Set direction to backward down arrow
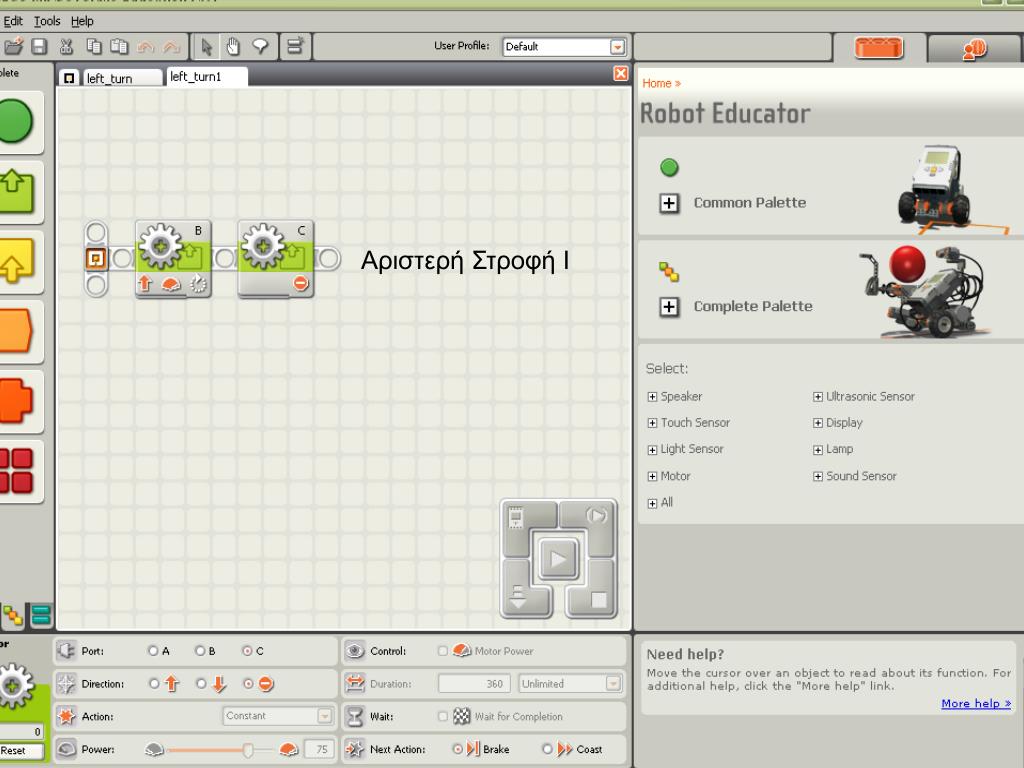Image resolution: width=1024 pixels, height=768 pixels. click(201, 684)
